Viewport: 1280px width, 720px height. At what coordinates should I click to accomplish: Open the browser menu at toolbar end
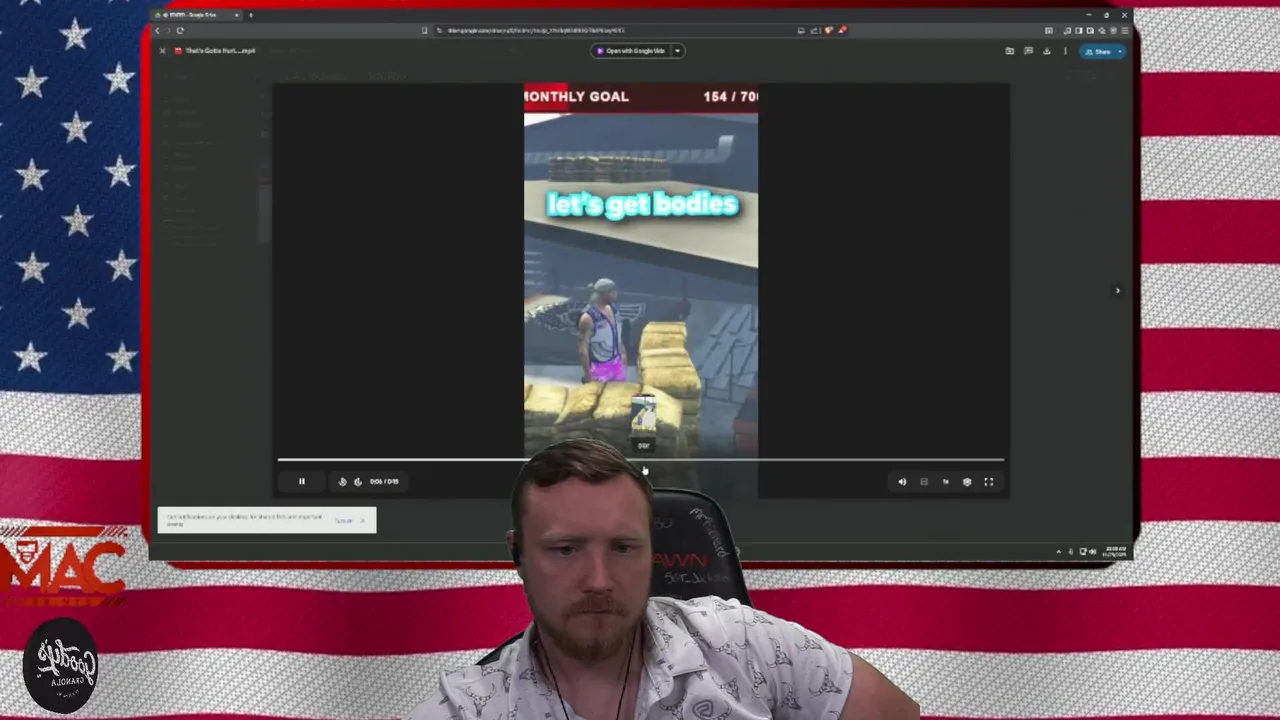click(1125, 30)
